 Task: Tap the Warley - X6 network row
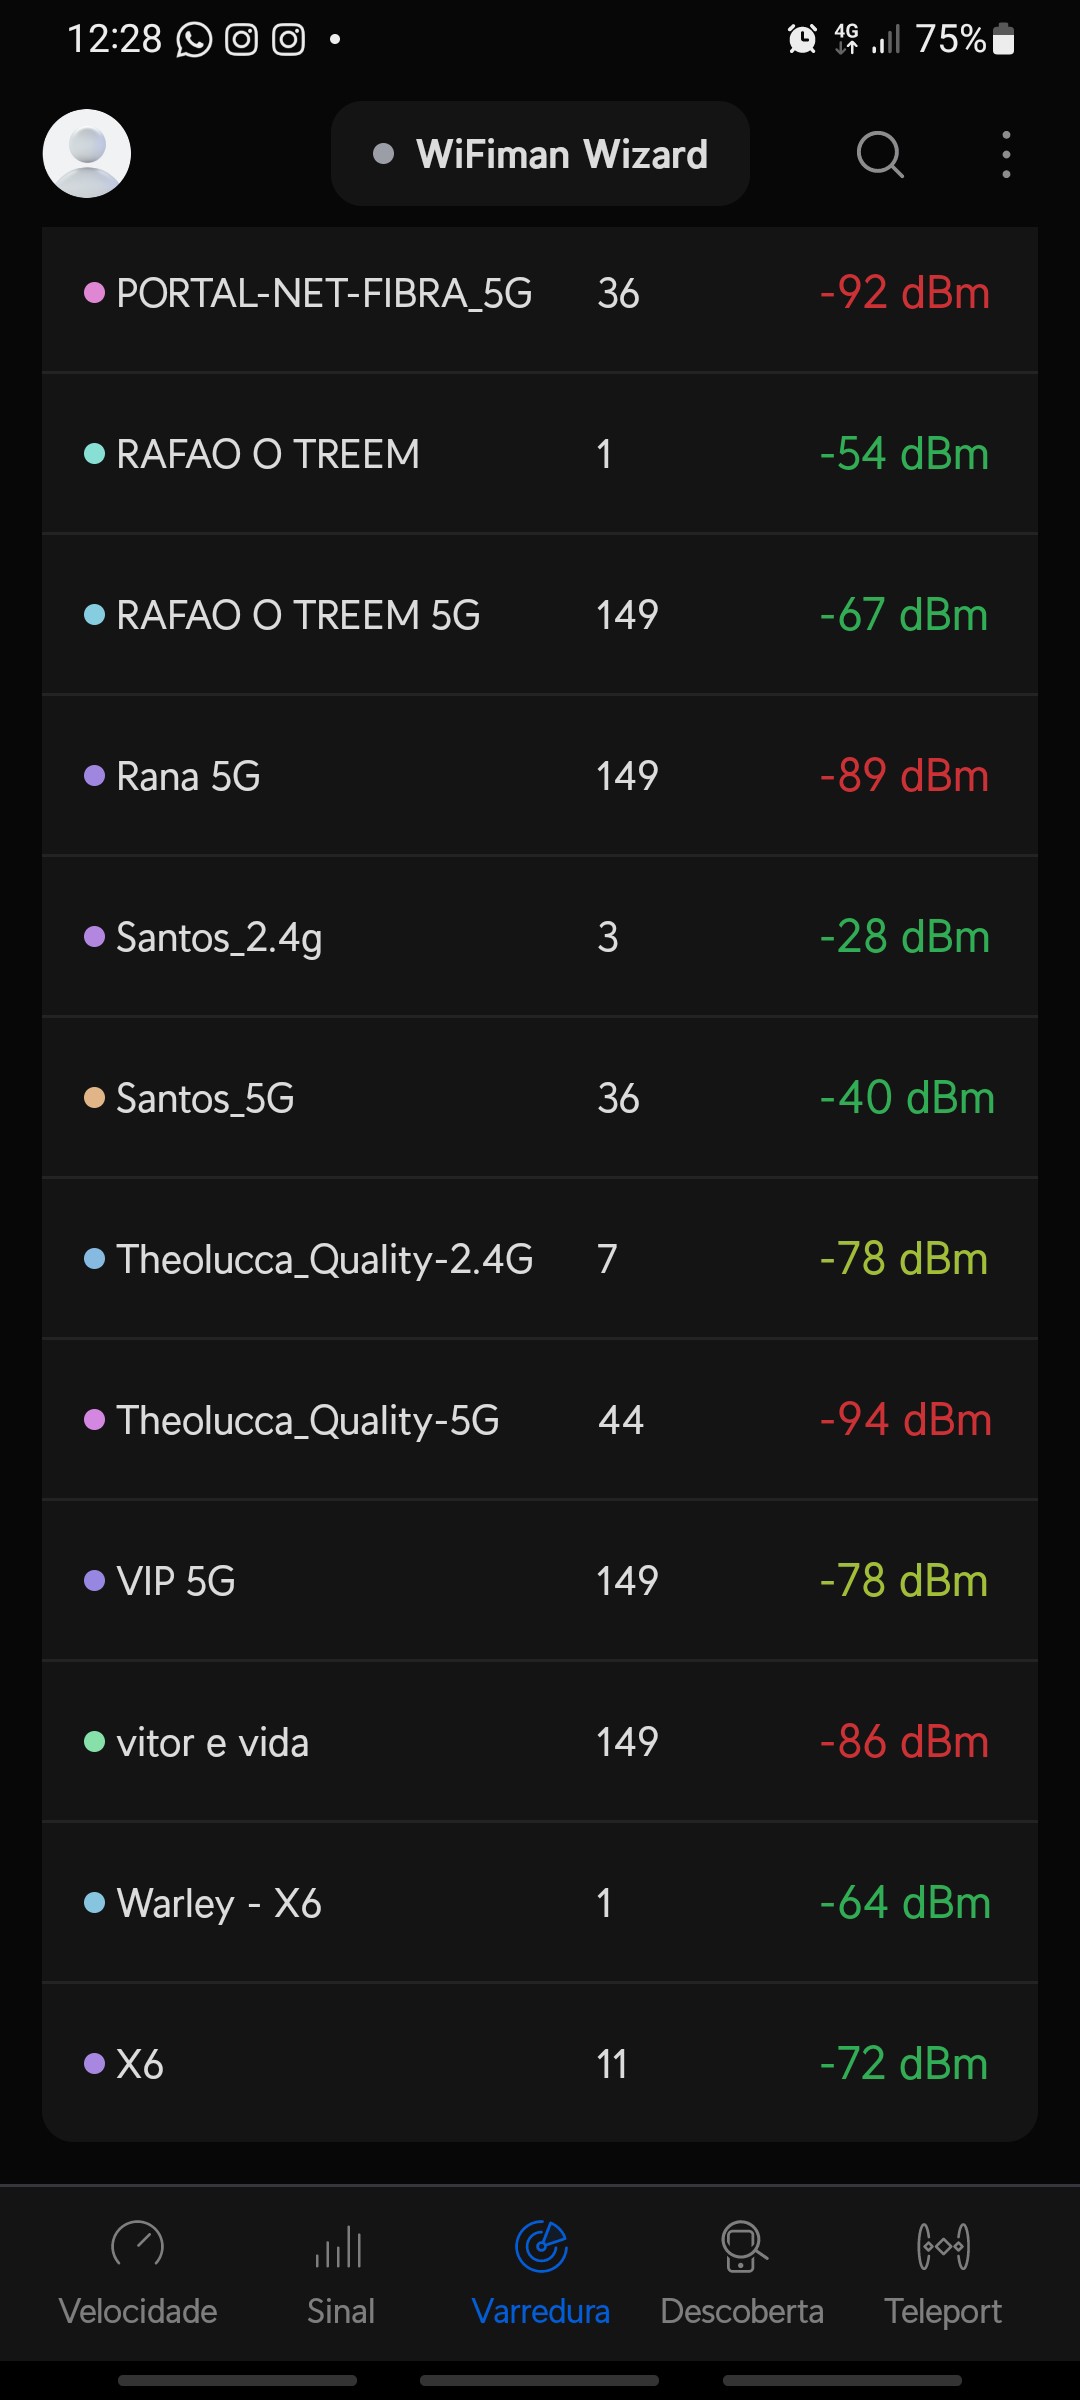click(540, 1903)
